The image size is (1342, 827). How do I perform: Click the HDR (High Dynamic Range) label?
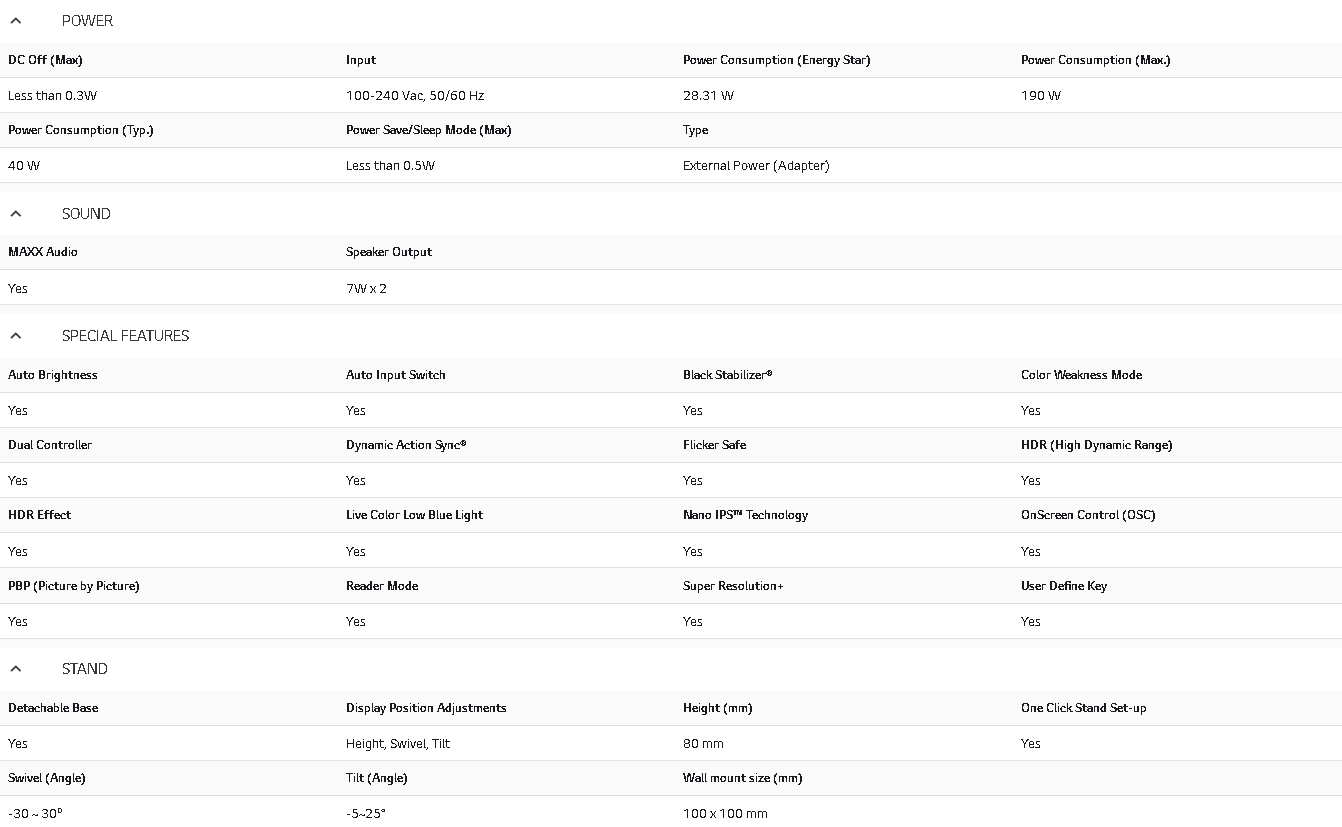pos(1096,445)
